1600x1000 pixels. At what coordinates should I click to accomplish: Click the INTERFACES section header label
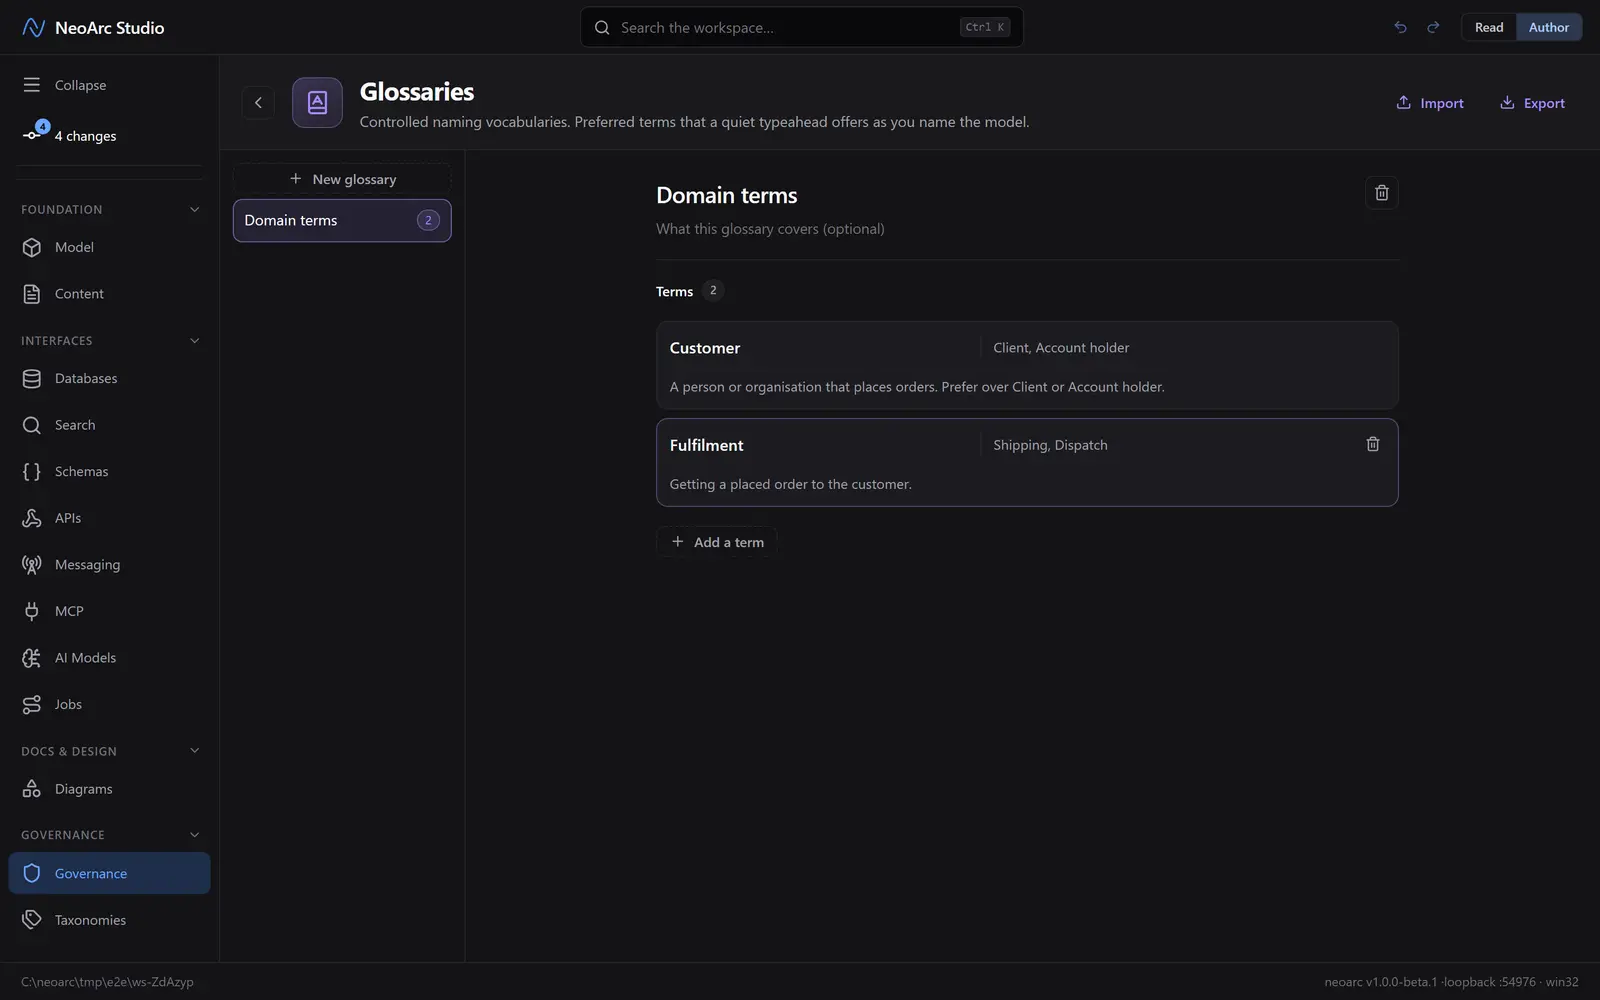[x=57, y=340]
